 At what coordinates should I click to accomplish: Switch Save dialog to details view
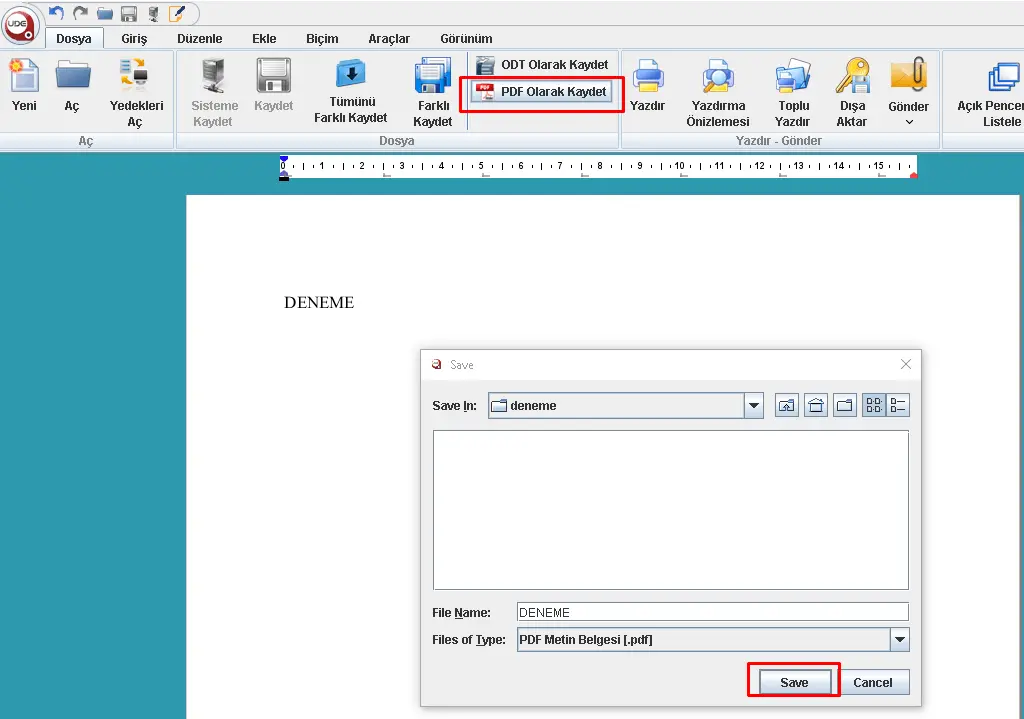tap(898, 406)
